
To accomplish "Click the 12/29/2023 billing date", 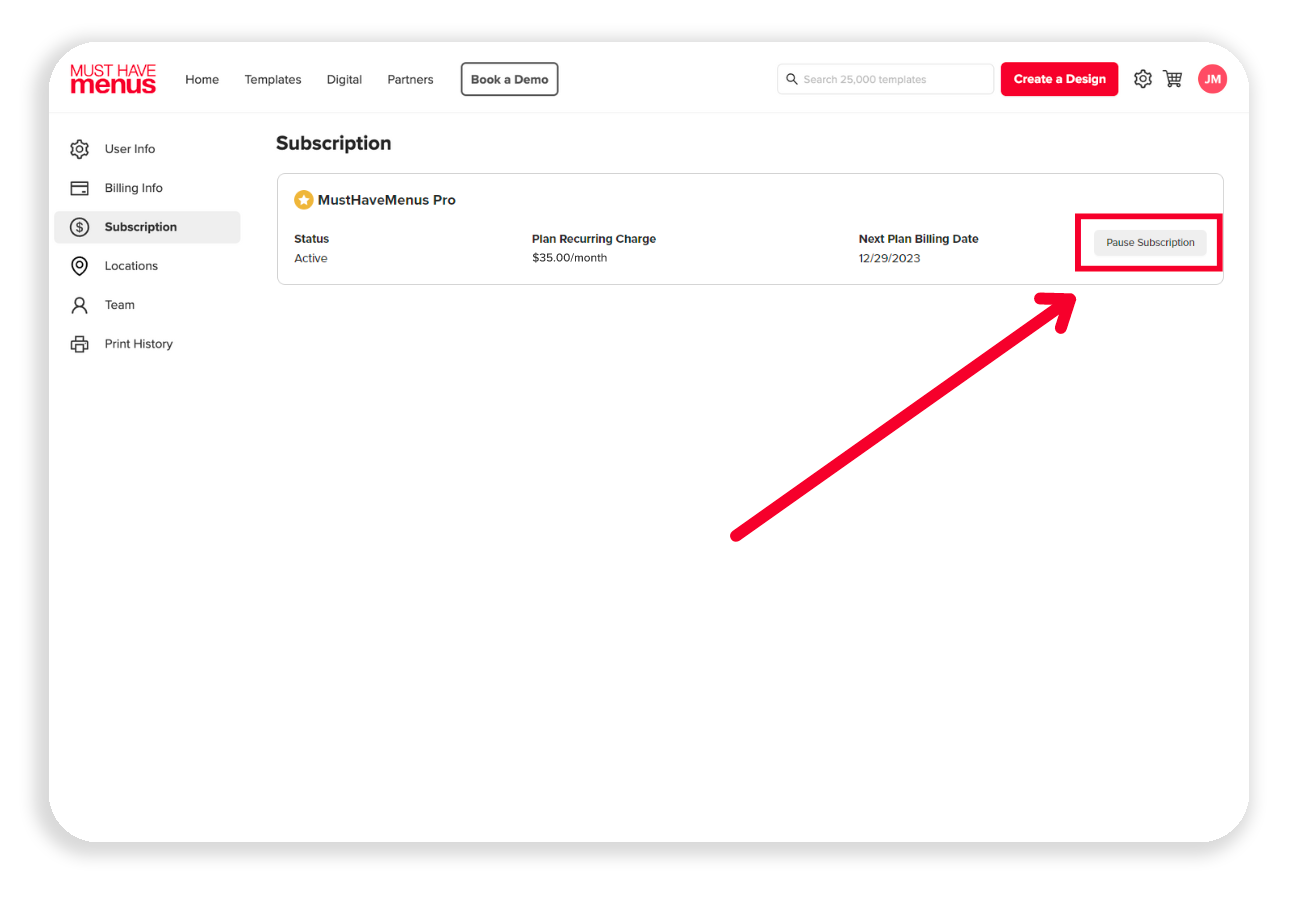I will point(890,258).
